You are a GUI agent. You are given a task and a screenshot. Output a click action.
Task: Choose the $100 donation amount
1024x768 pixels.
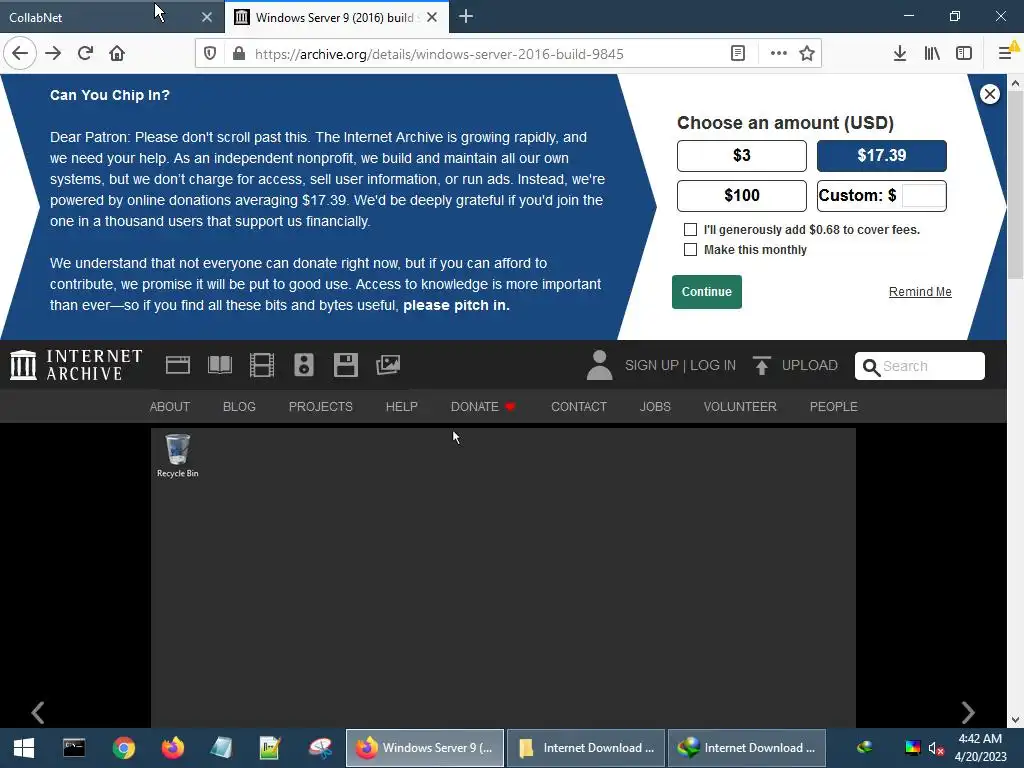pos(742,195)
